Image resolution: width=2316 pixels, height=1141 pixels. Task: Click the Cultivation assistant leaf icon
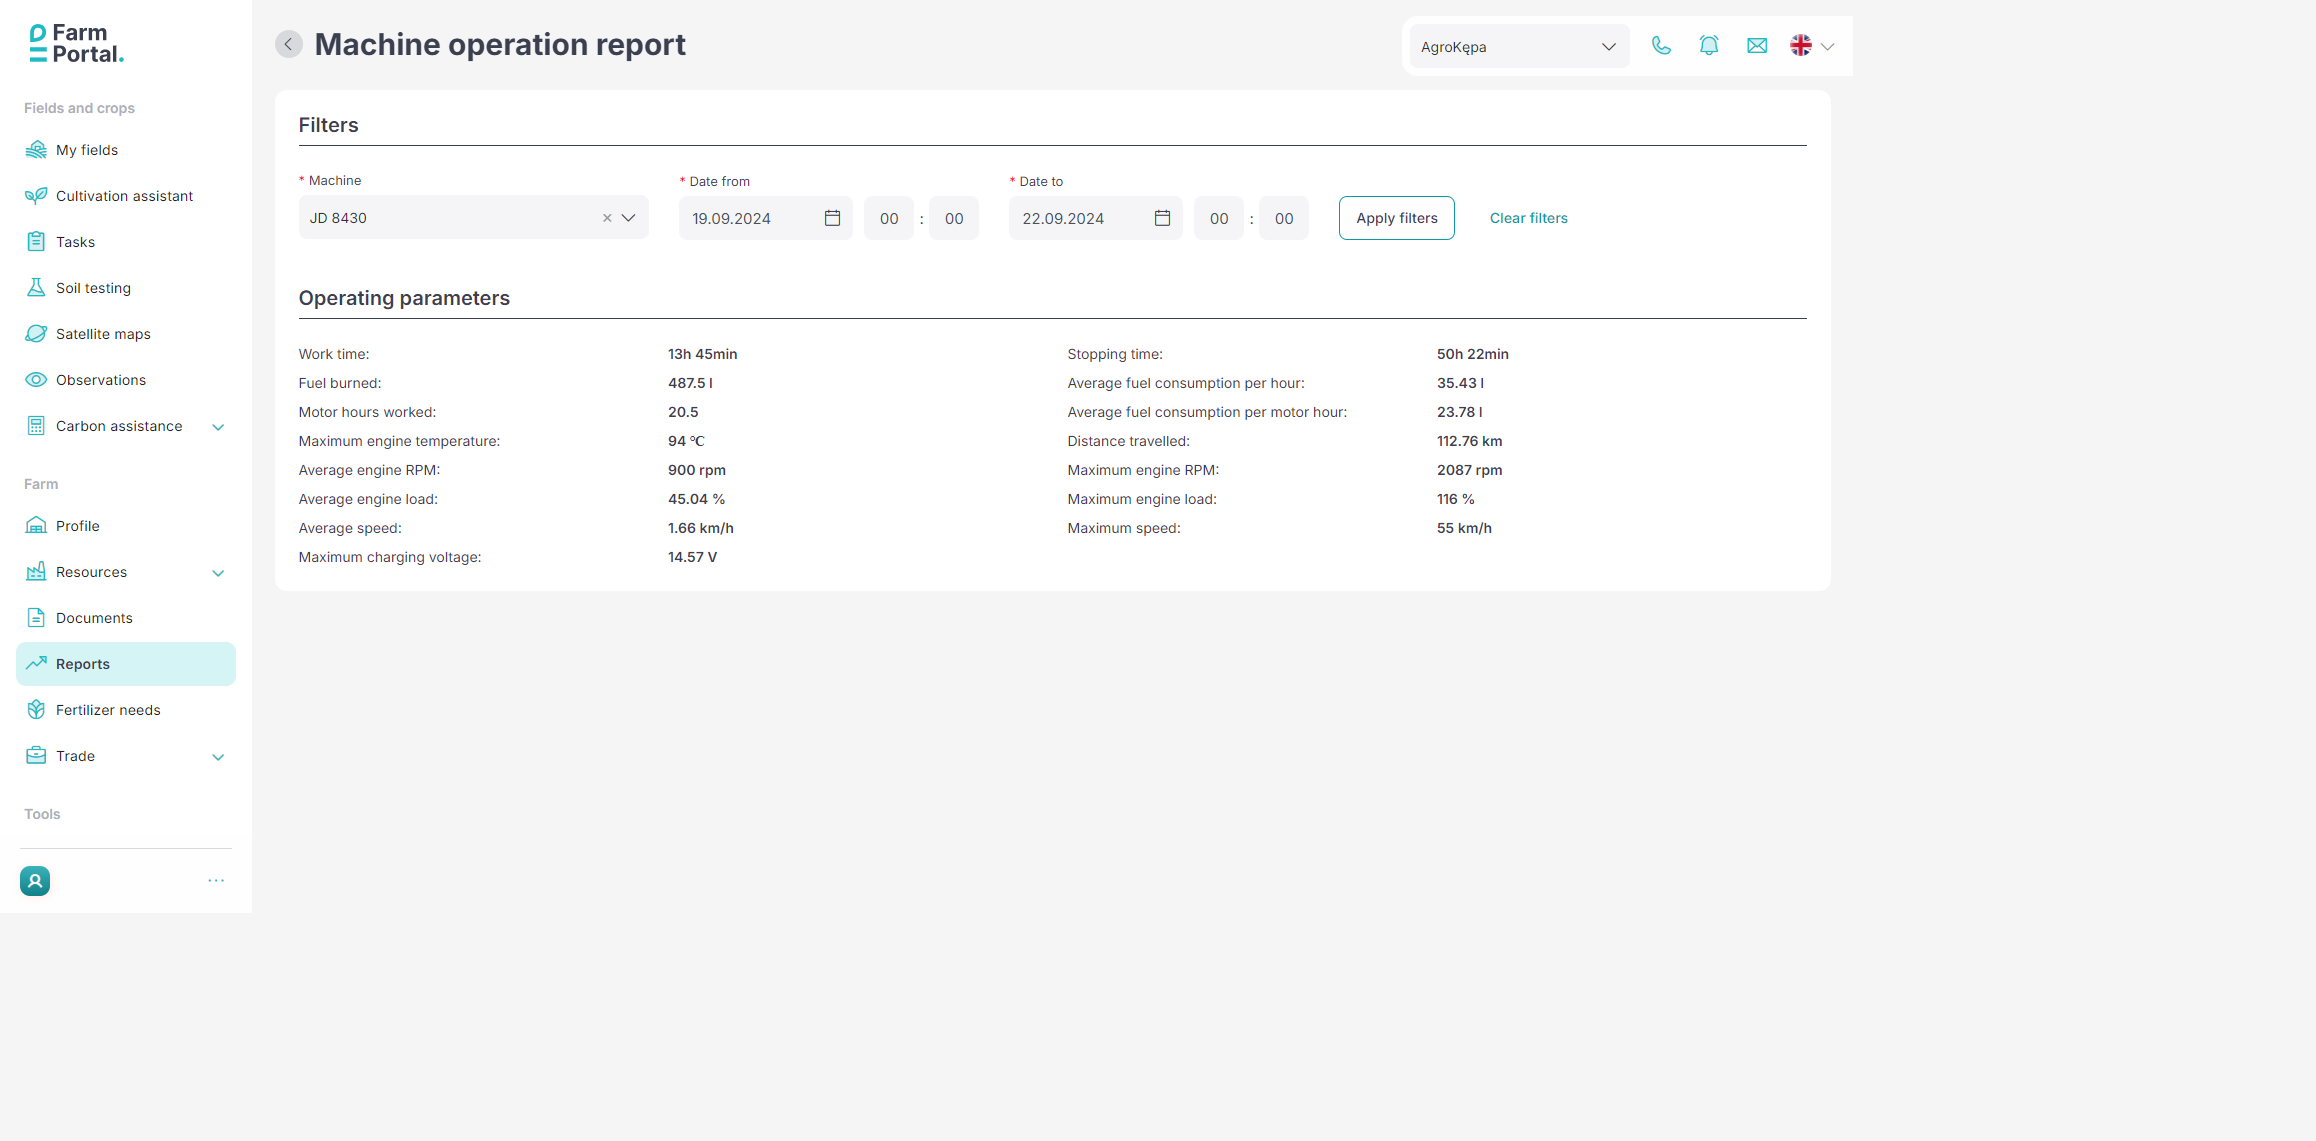[36, 196]
